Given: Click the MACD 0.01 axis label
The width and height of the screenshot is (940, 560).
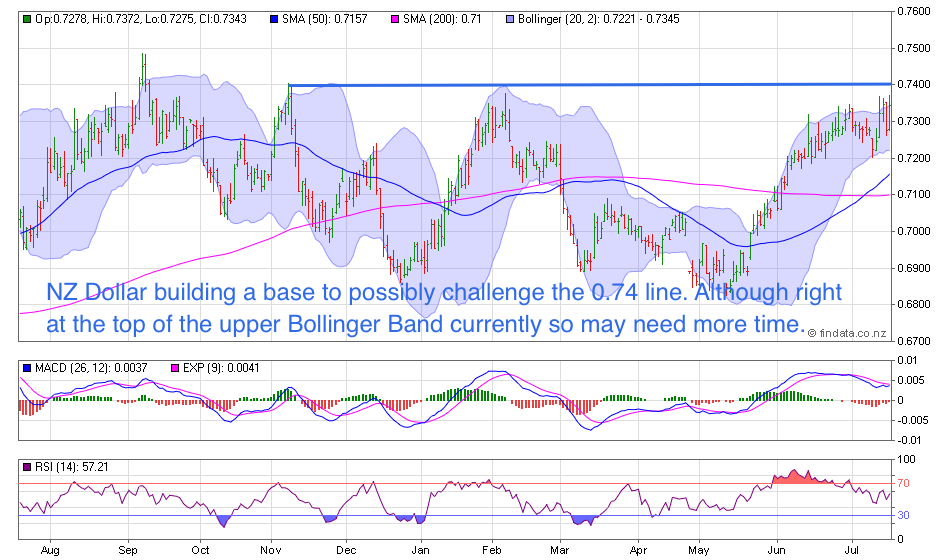Looking at the screenshot, I should (x=908, y=361).
